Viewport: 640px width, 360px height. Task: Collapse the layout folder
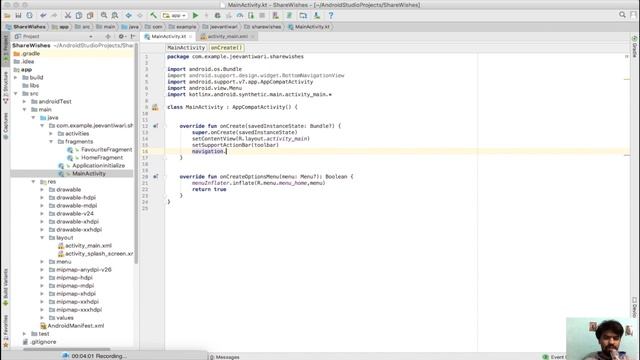coord(42,238)
